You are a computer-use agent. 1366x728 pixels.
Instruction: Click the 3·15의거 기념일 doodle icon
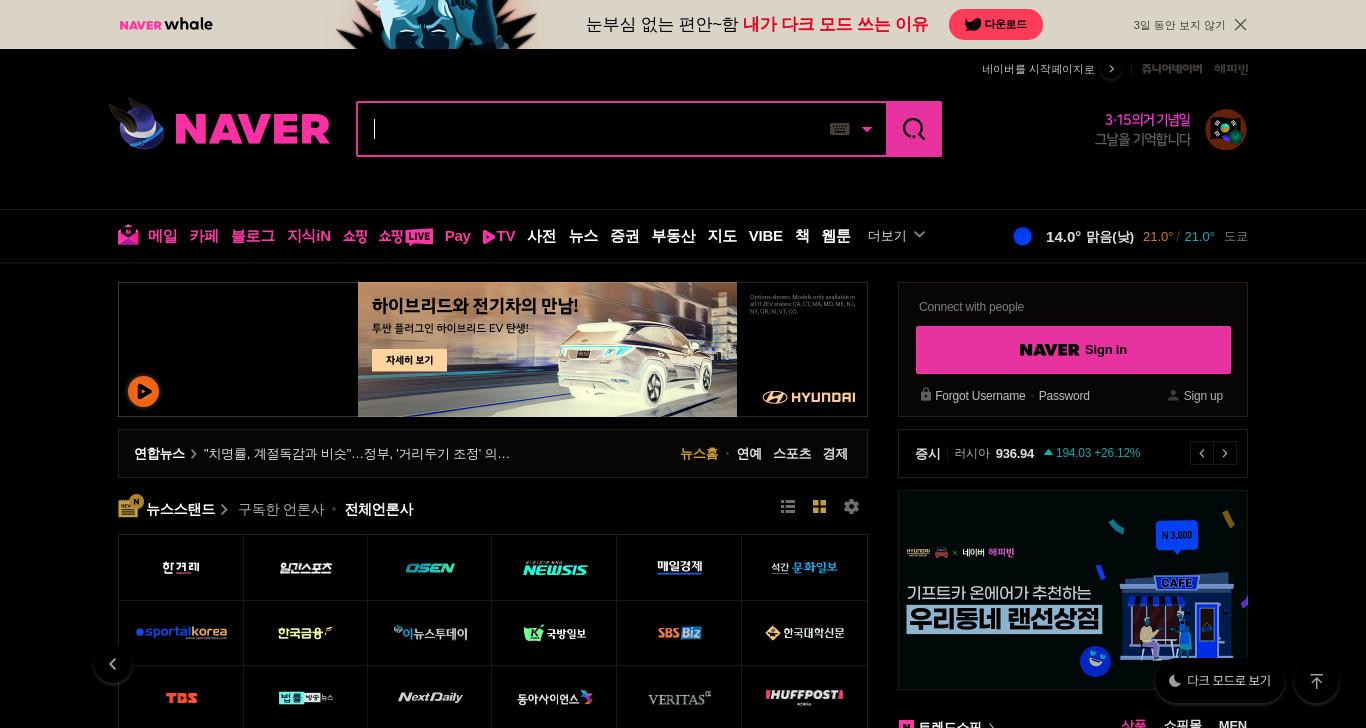(x=1225, y=130)
